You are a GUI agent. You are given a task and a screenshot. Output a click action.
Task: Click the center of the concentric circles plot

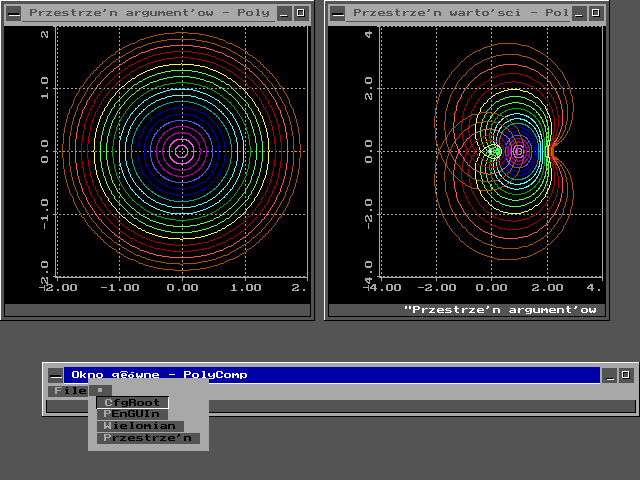(181, 151)
